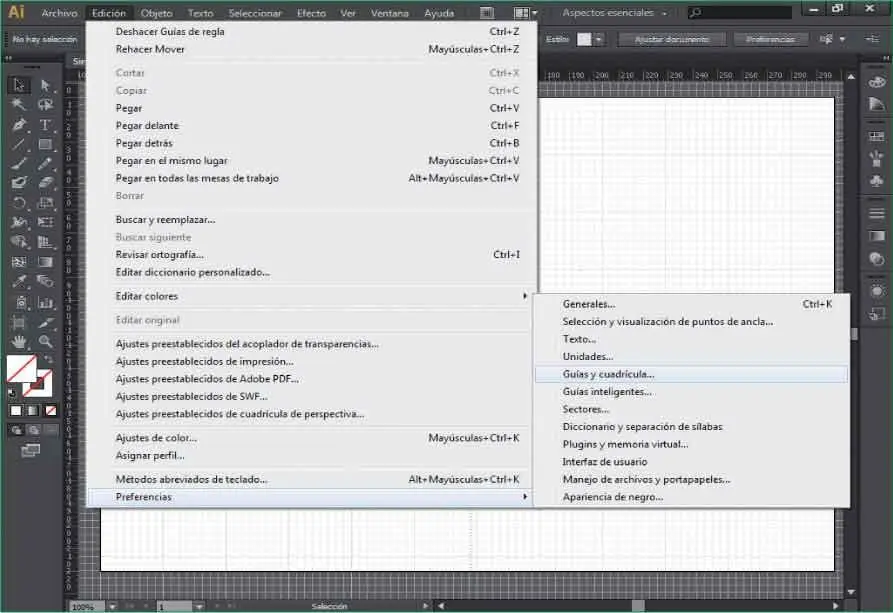The image size is (893, 613).
Task: Open the Symbols panel club icon
Action: (876, 181)
